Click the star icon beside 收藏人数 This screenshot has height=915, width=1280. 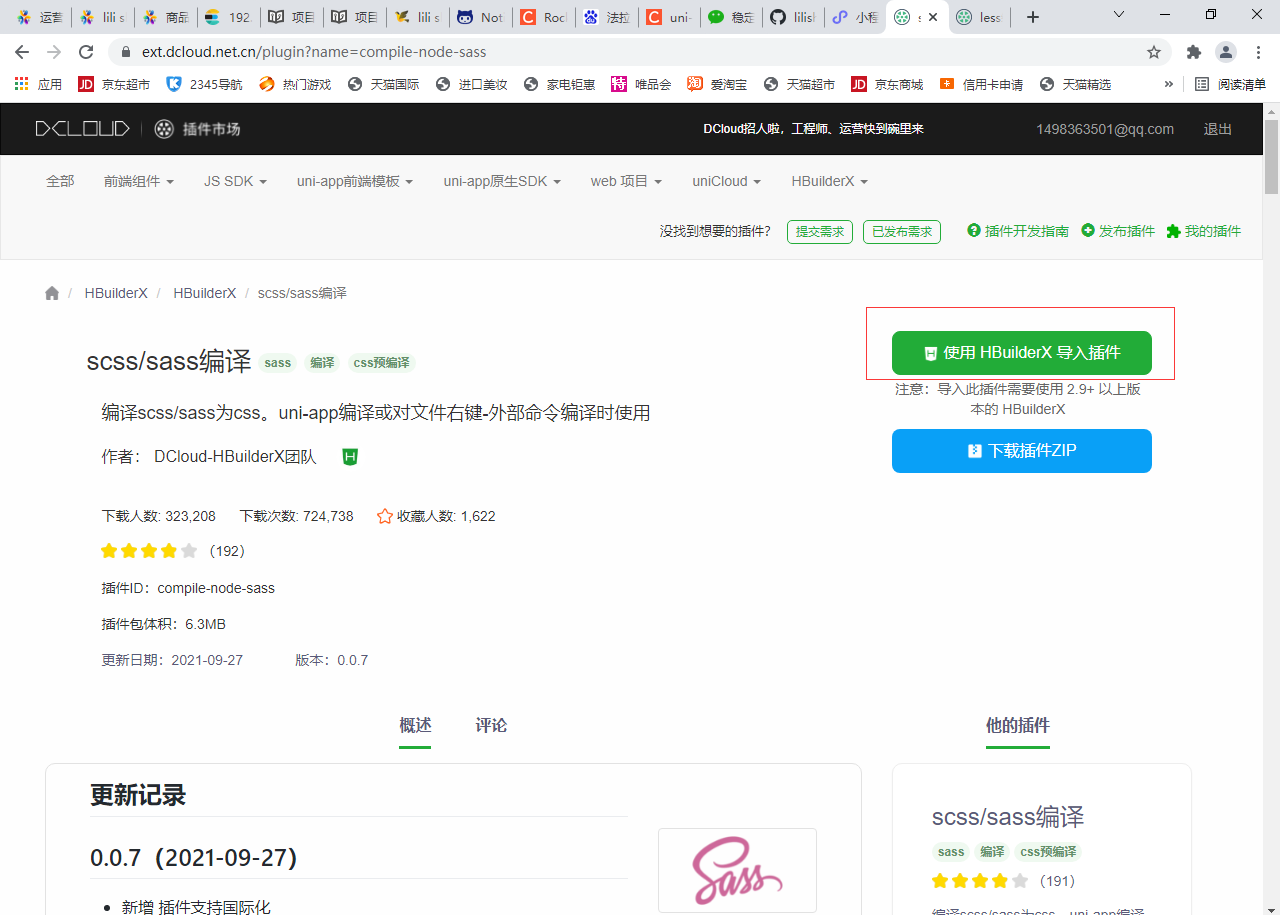[x=384, y=516]
